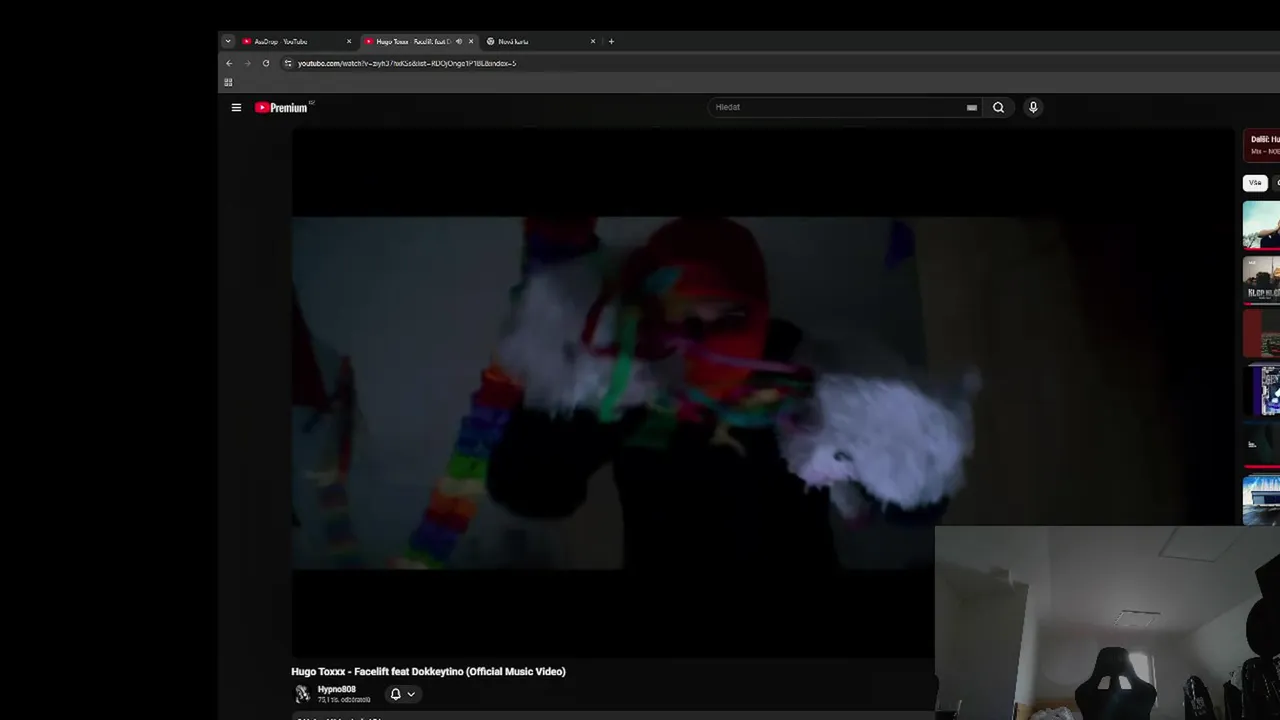The height and width of the screenshot is (720, 1280).
Task: Start voice search with microphone icon
Action: pyautogui.click(x=1033, y=107)
